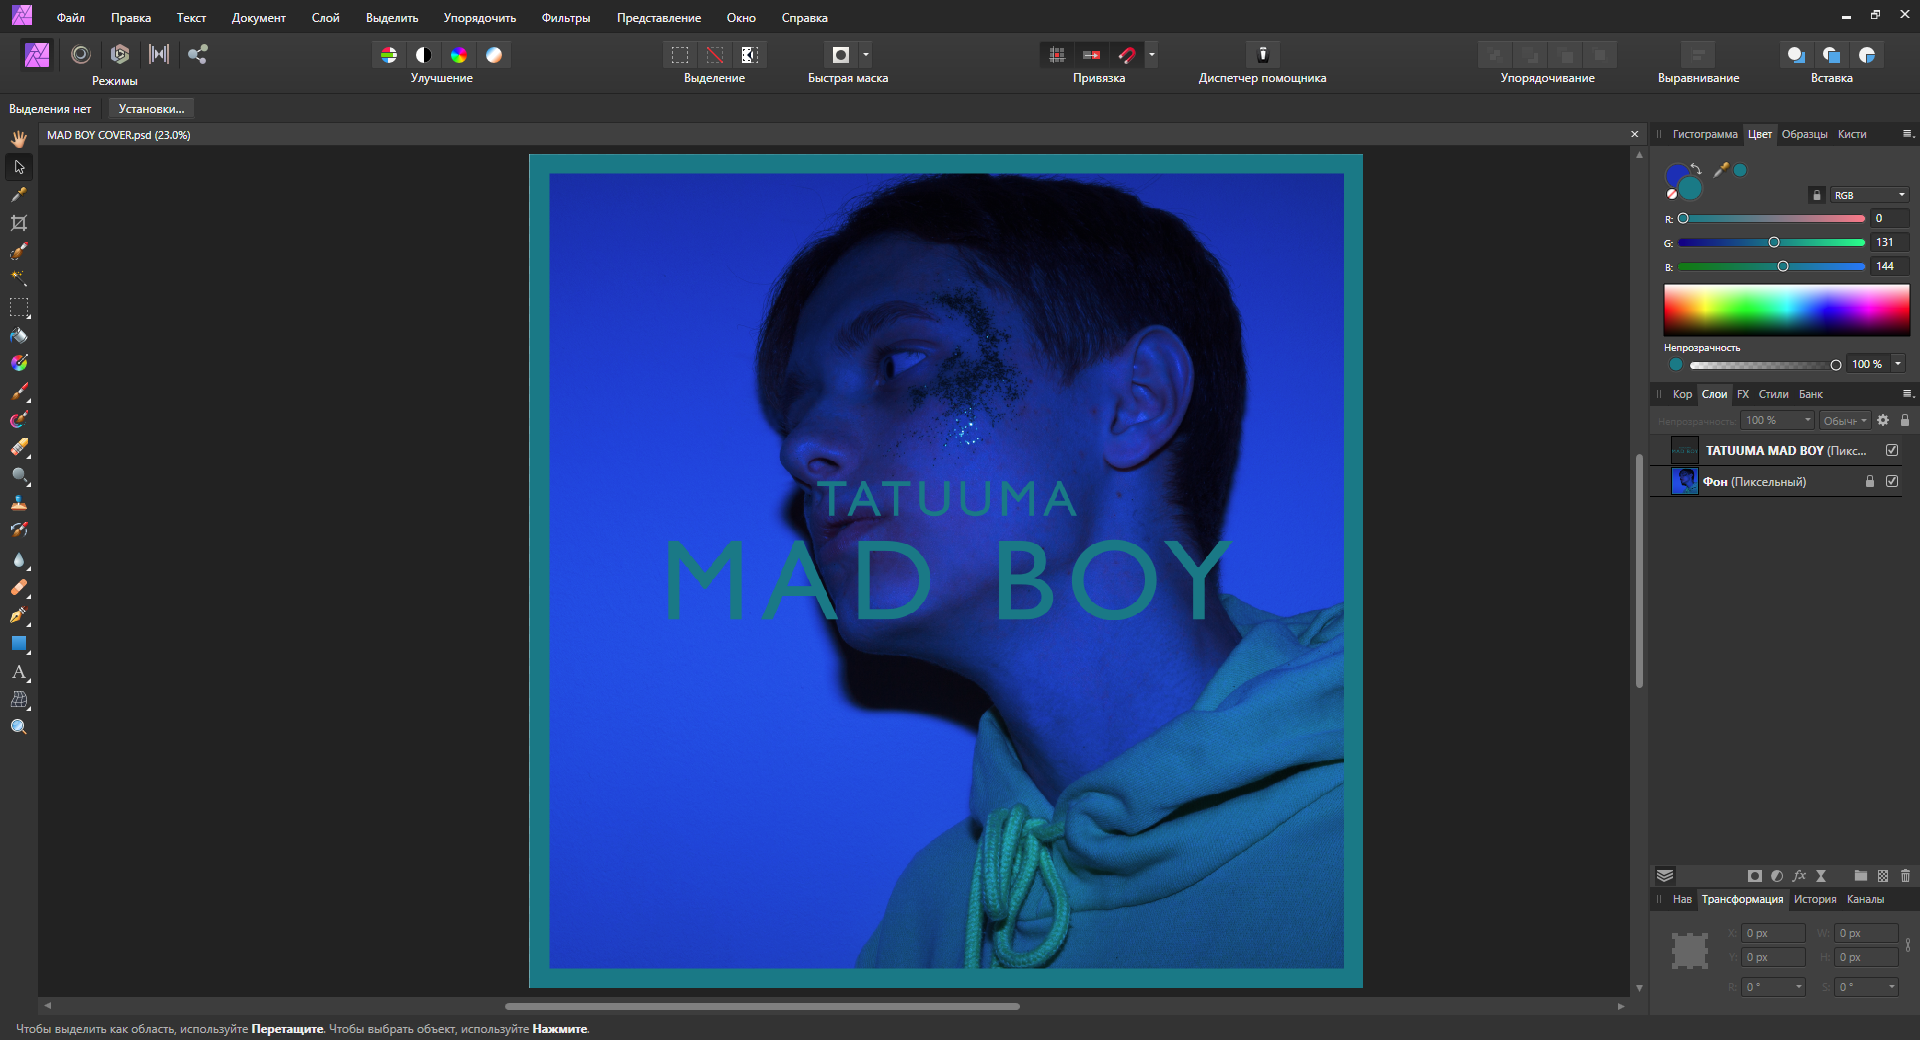Switch to the История tab
This screenshot has height=1040, width=1920.
(x=1814, y=899)
